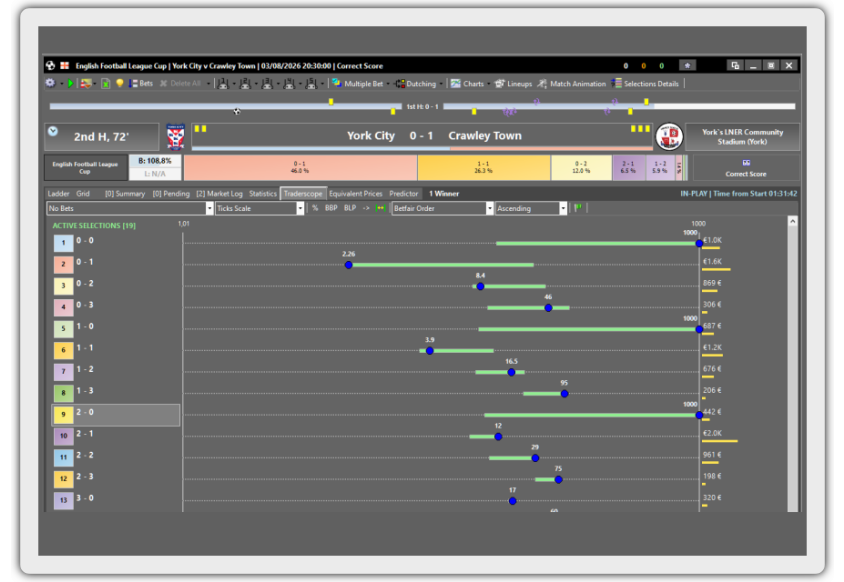Click the 12 price dot for 2 - 1
The image size is (844, 582).
click(498, 437)
